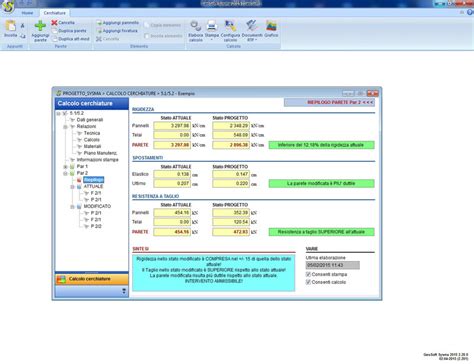Screen dimensions: 474x364
Task: Collapse the root 5.1/5.2 tree node
Action: coord(59,113)
